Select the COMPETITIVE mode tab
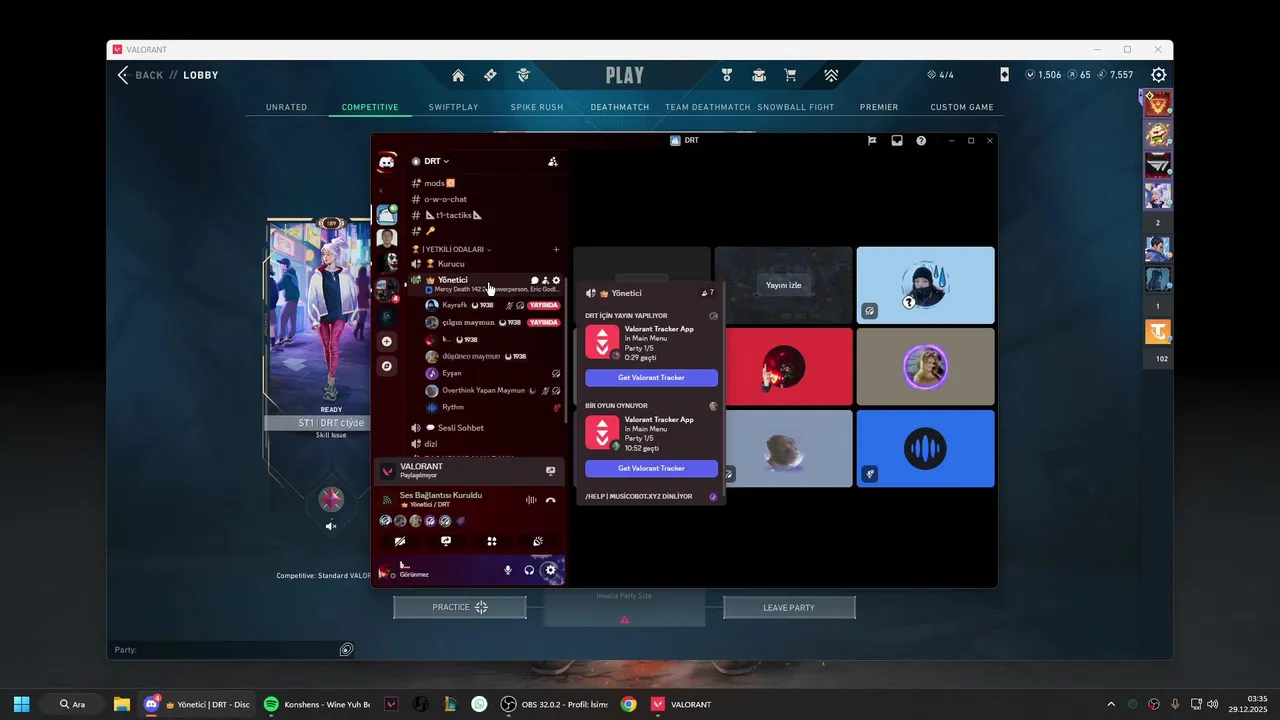 (x=370, y=107)
